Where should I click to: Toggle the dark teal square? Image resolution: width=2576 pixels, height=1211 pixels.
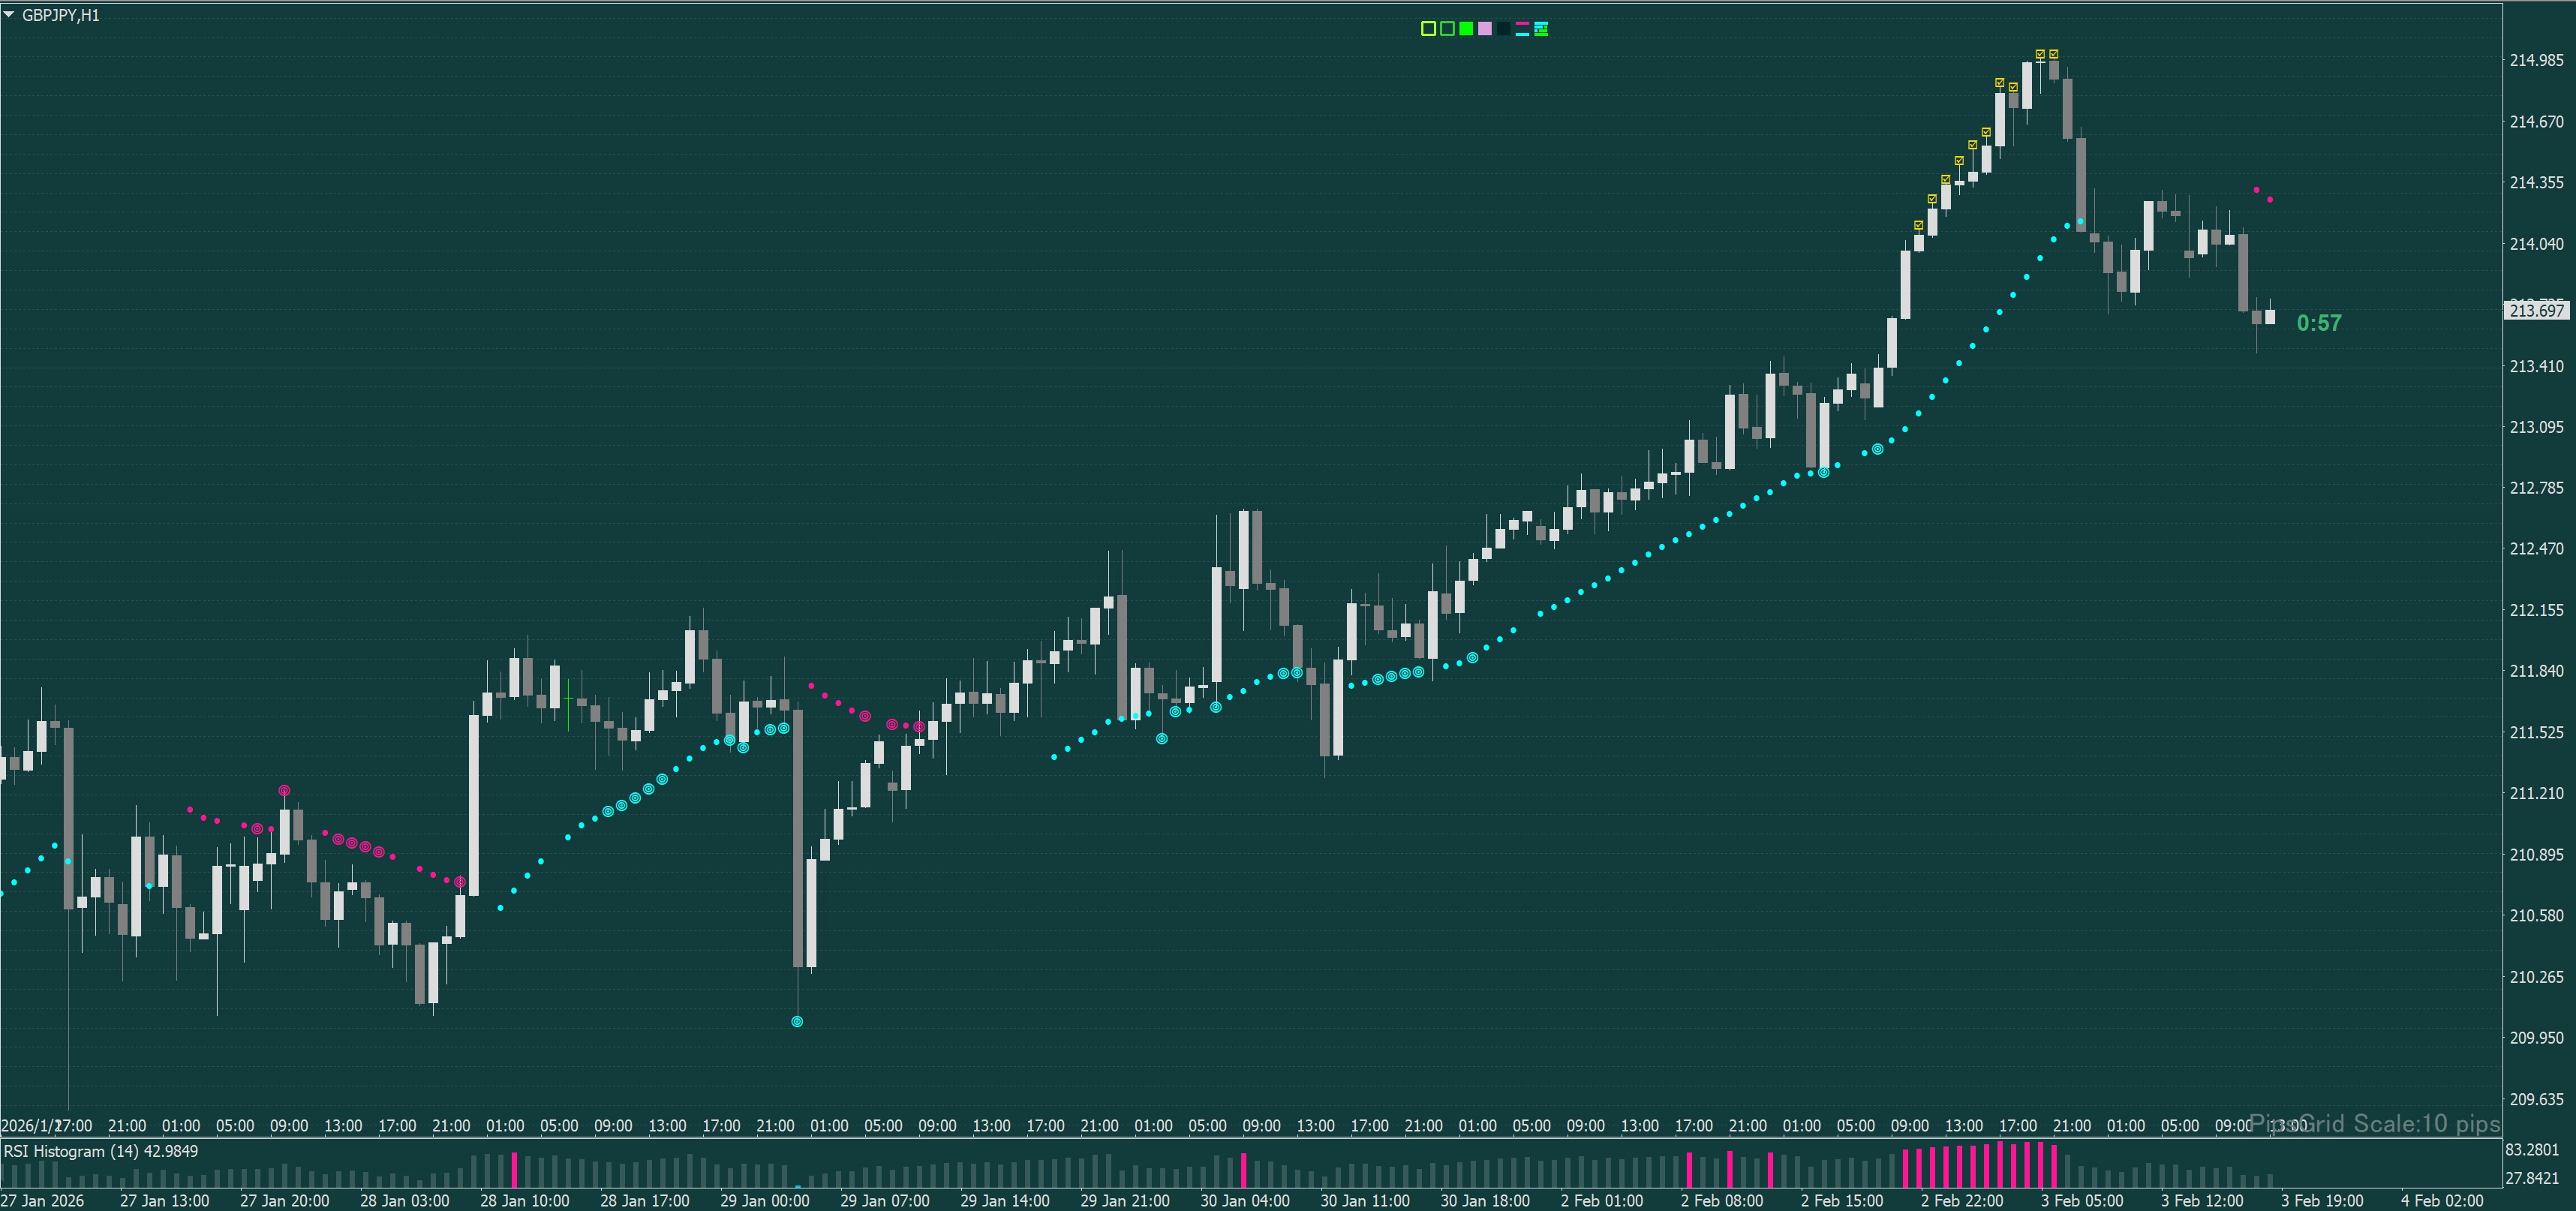(x=1503, y=29)
